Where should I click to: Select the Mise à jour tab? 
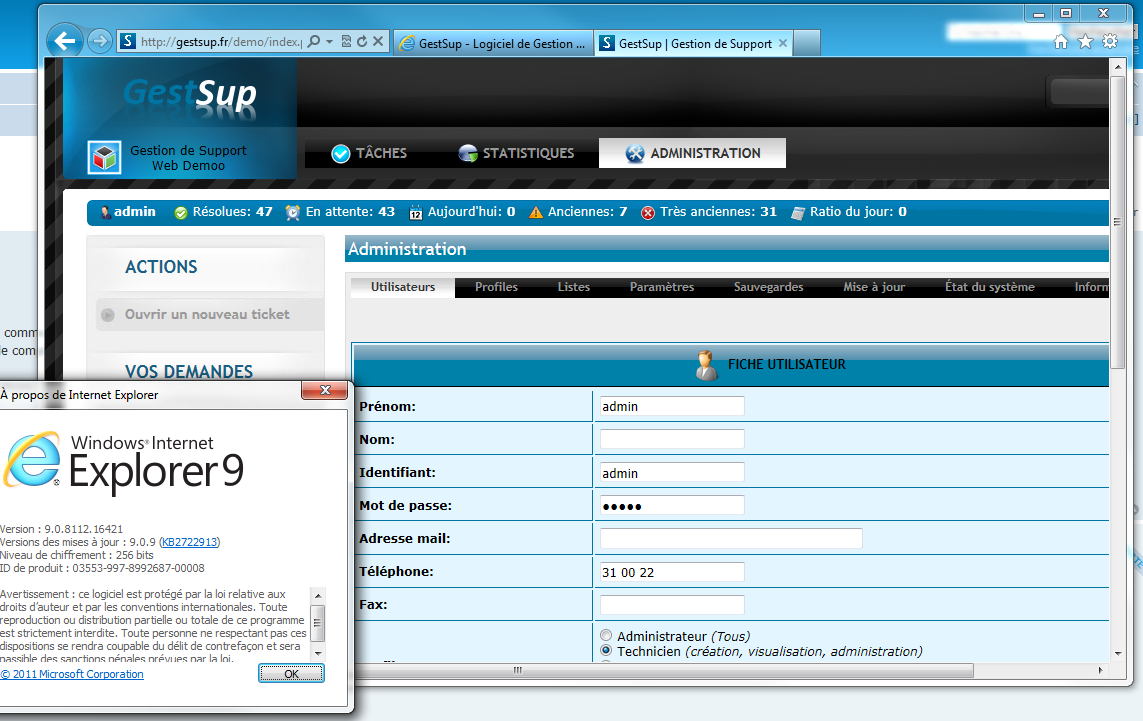tap(874, 287)
